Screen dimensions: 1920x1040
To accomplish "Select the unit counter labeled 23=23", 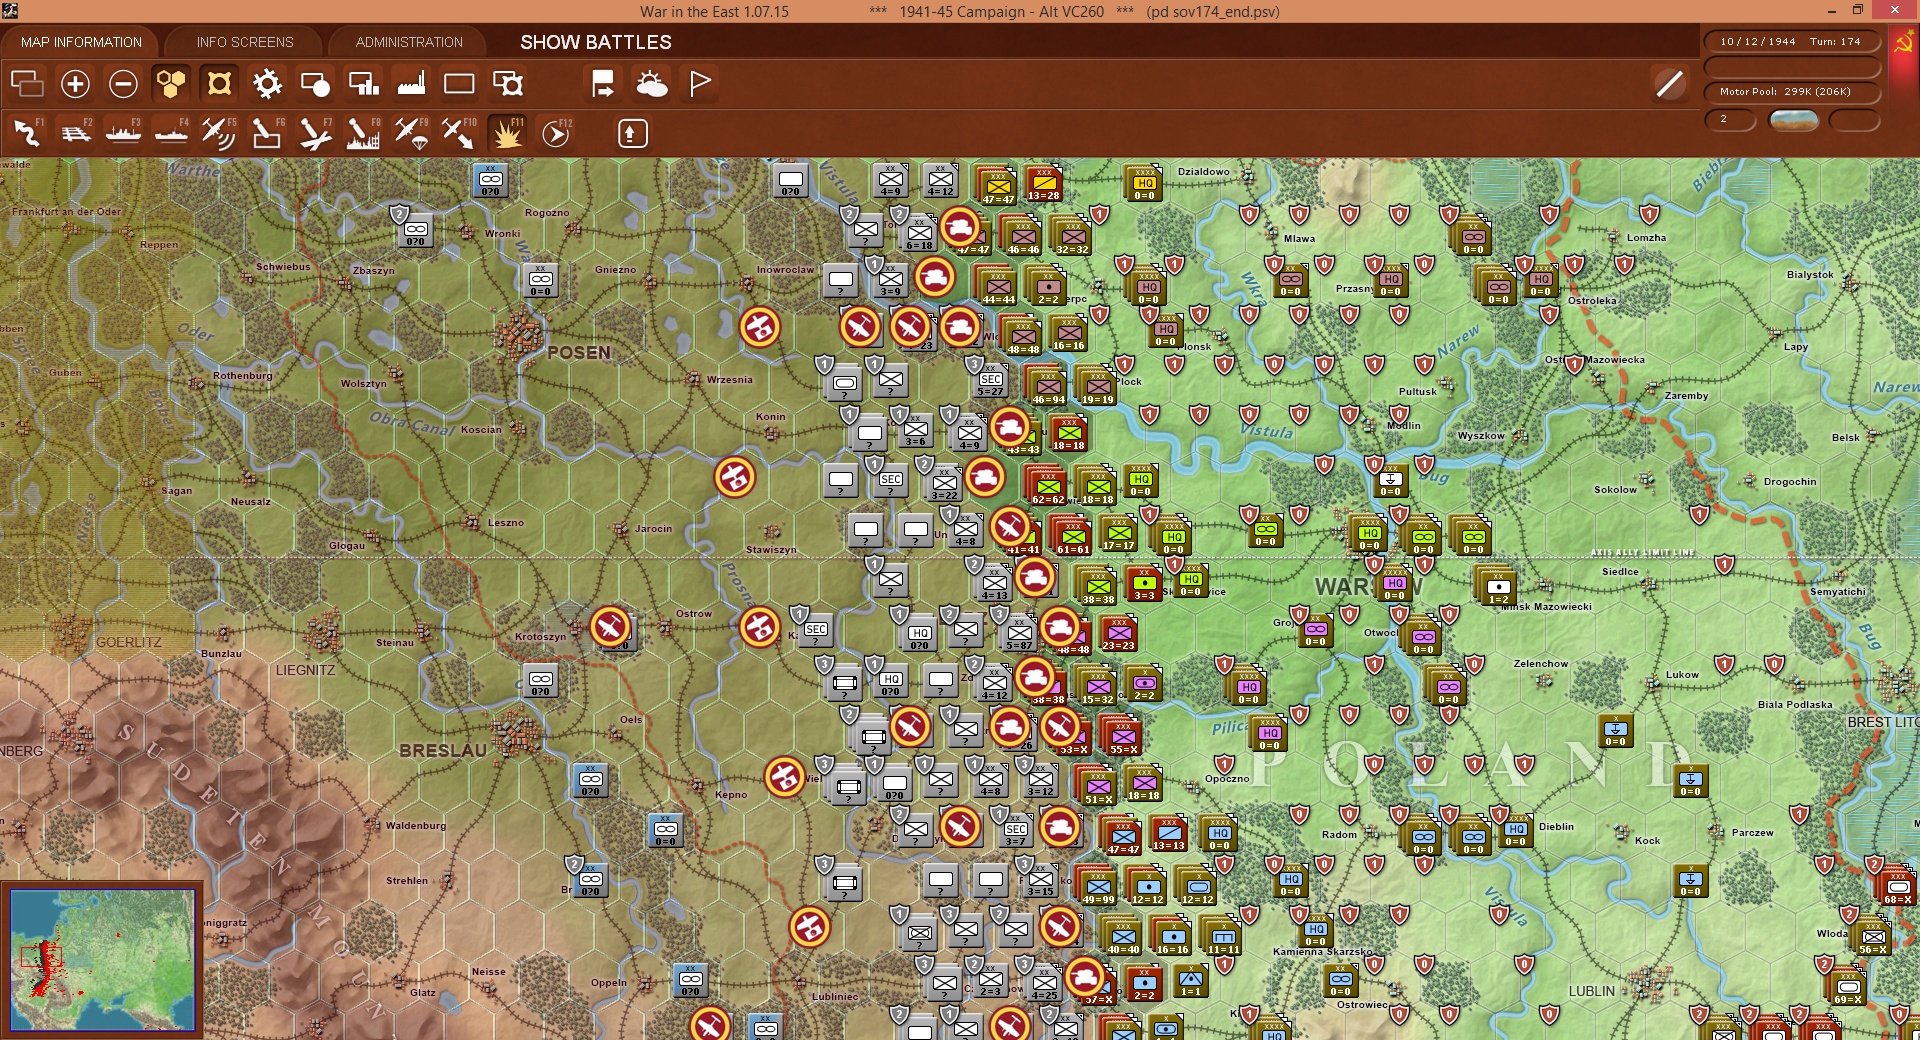I will point(1118,633).
